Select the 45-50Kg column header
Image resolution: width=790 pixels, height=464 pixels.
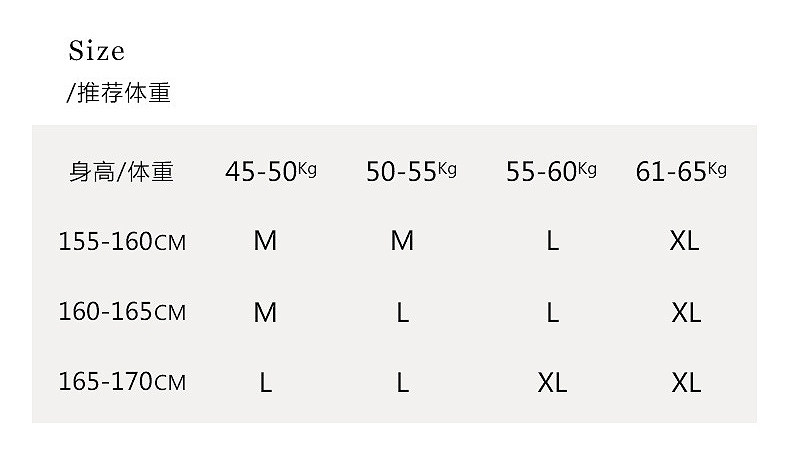[270, 171]
